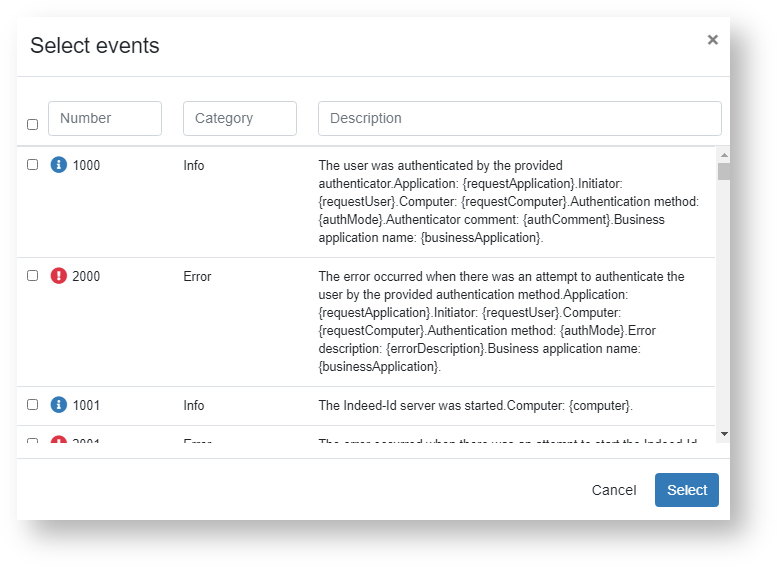778x568 pixels.
Task: Focus the Category filter input
Action: pyautogui.click(x=240, y=118)
